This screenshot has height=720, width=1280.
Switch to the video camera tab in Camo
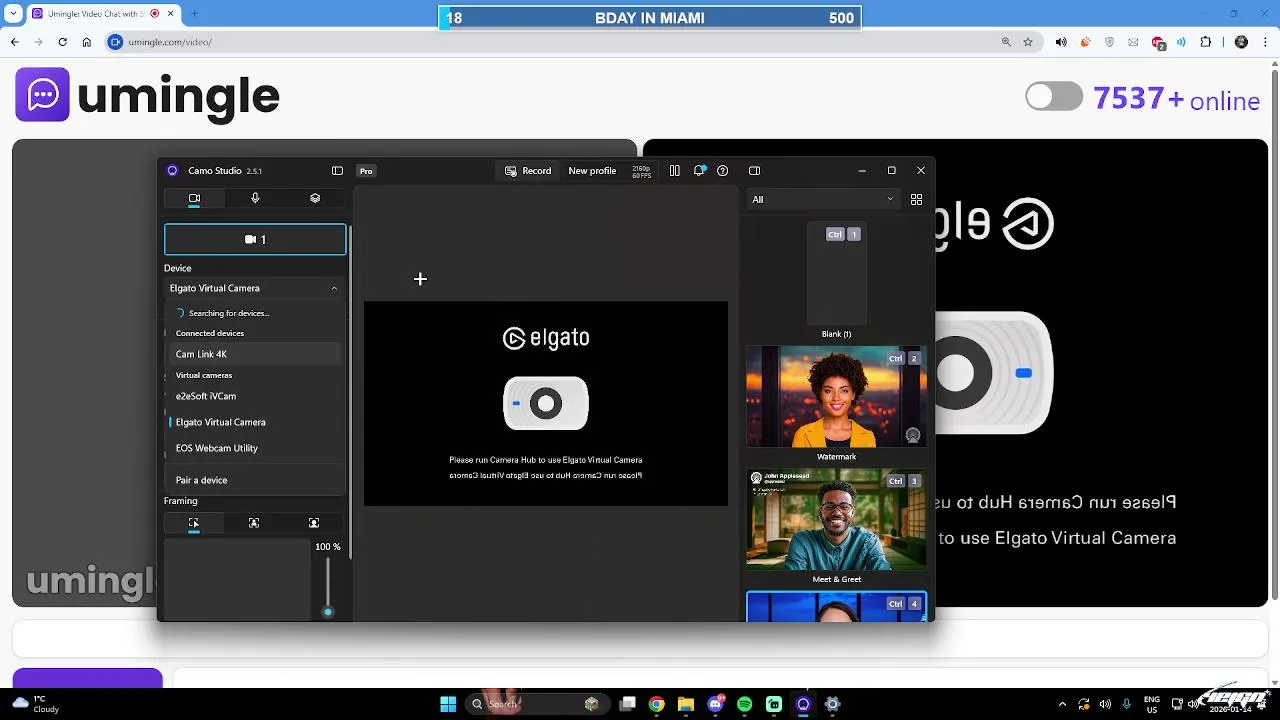tap(194, 199)
